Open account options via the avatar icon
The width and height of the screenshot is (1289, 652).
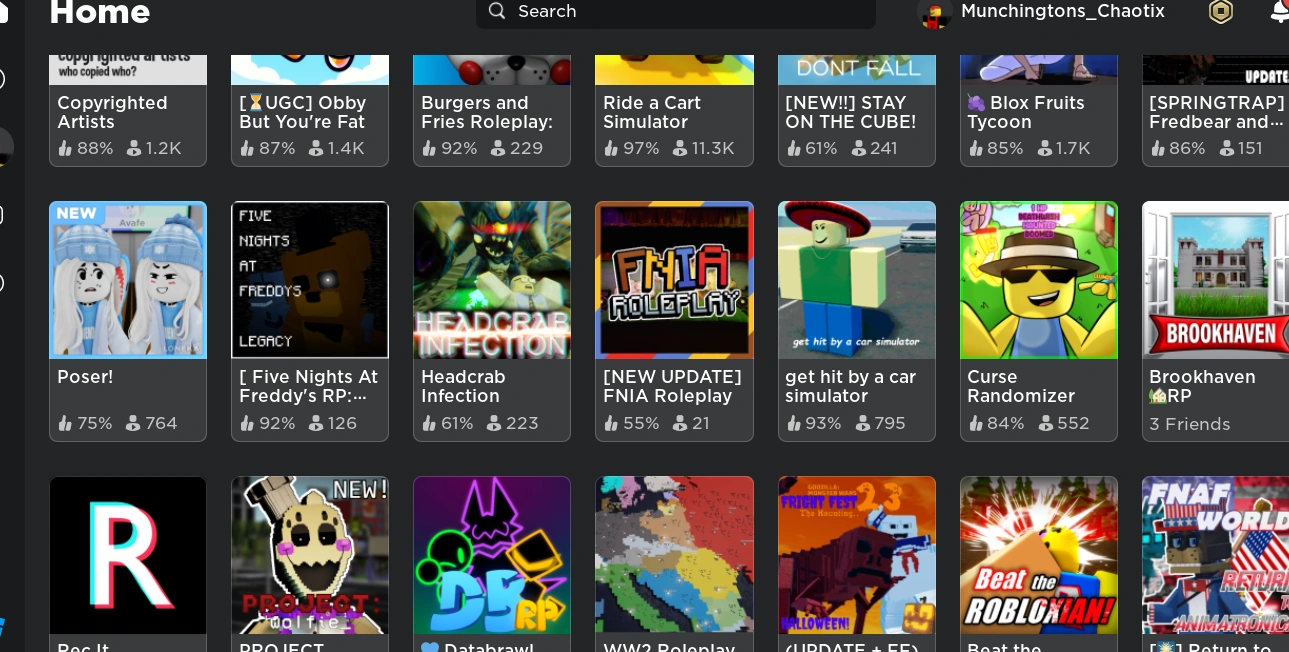[x=936, y=11]
